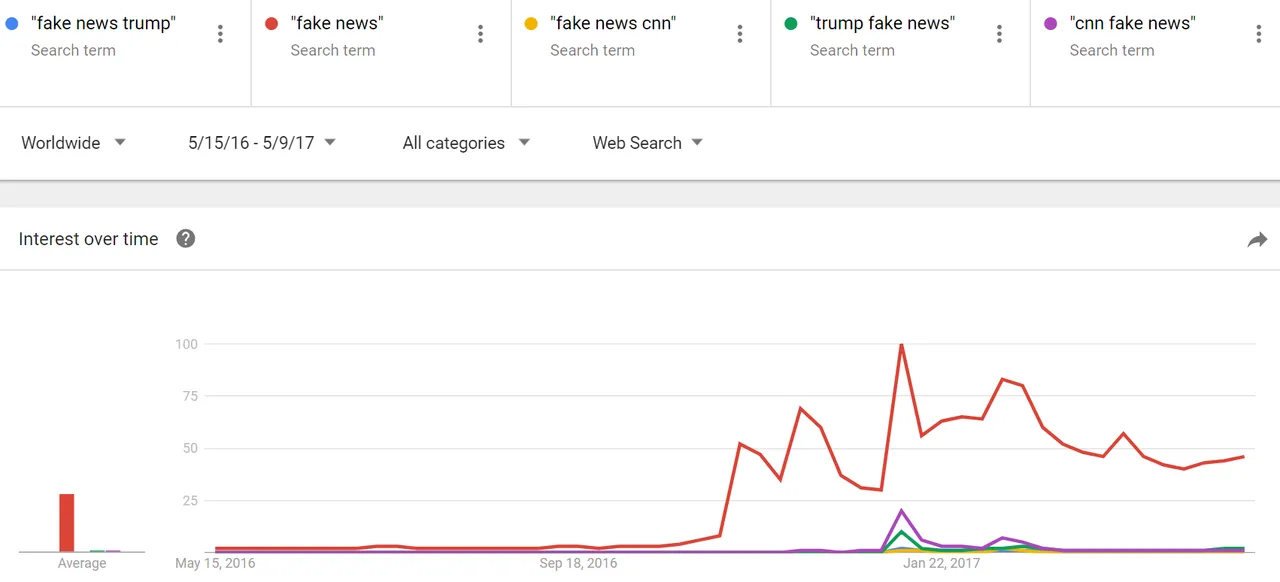Edit the "fake news cnn" search term

[613, 23]
